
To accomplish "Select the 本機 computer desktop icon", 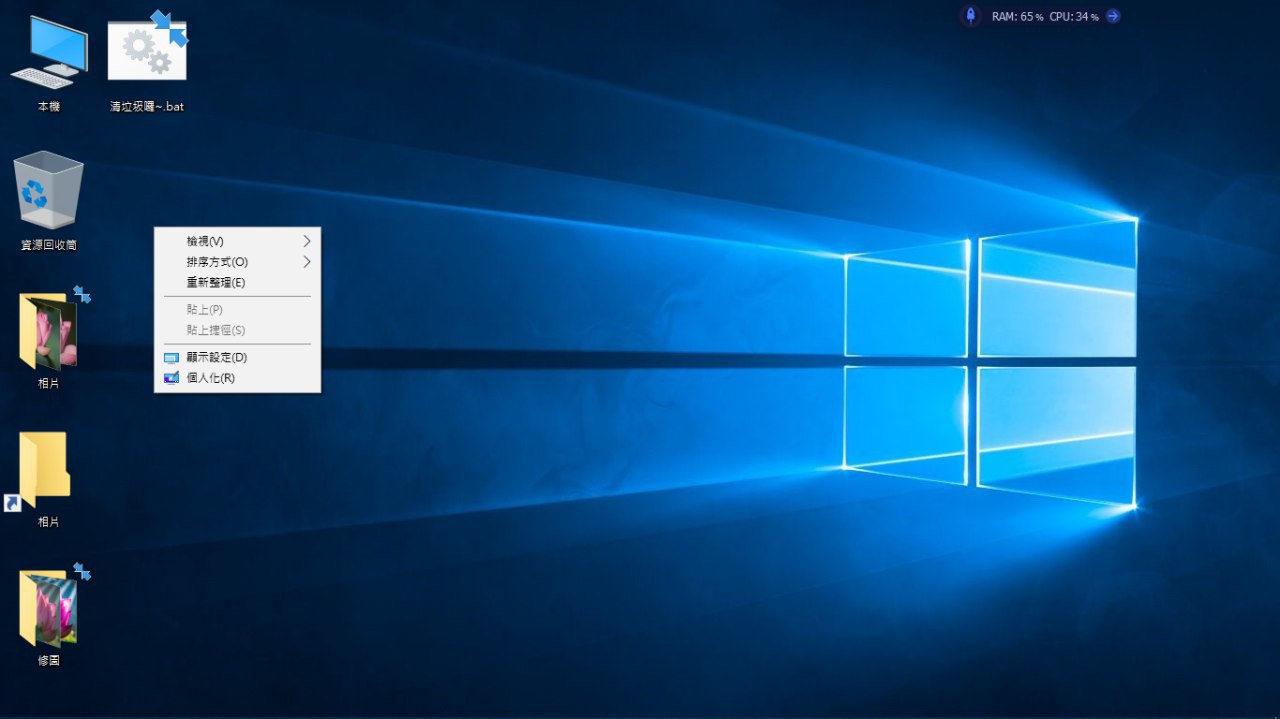I will [x=48, y=62].
